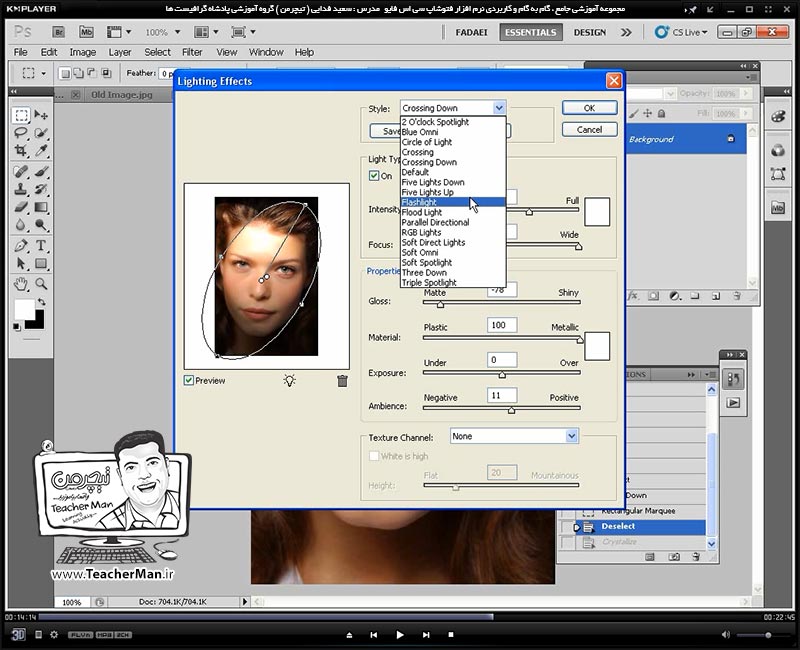Select the Path Selection tool

[x=21, y=263]
